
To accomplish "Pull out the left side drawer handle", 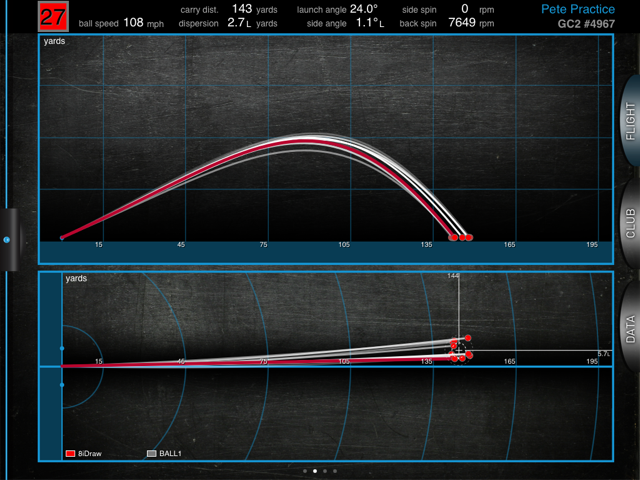I will point(7,240).
